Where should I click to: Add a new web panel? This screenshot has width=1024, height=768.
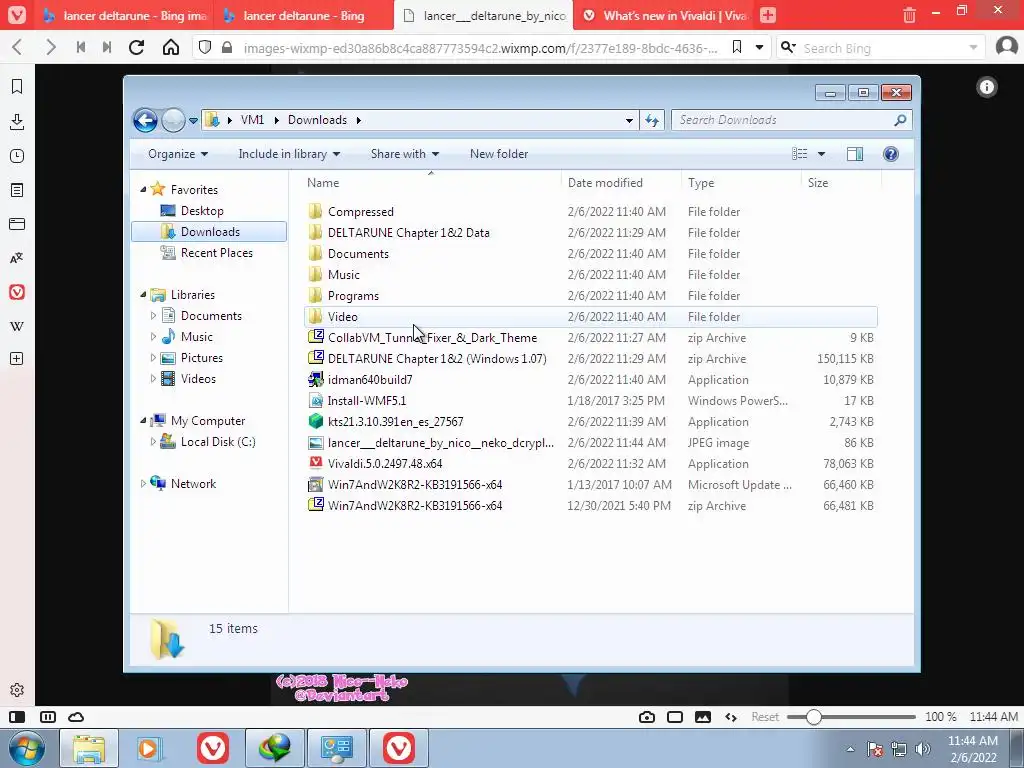(x=17, y=359)
